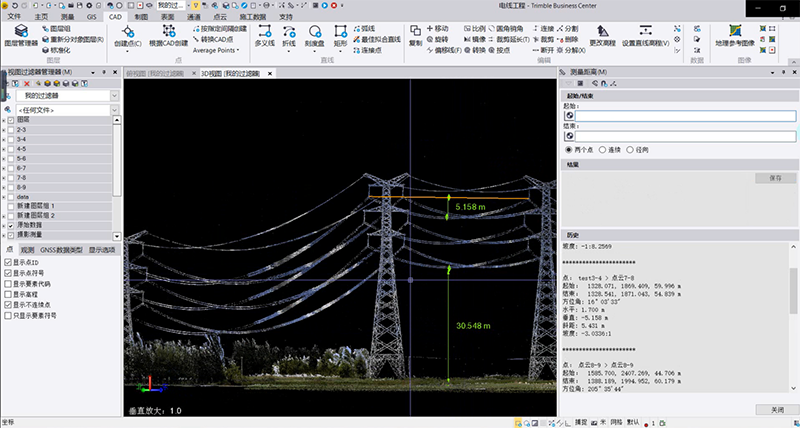Click the 保存 save button
This screenshot has height=428, width=800.
(776, 178)
